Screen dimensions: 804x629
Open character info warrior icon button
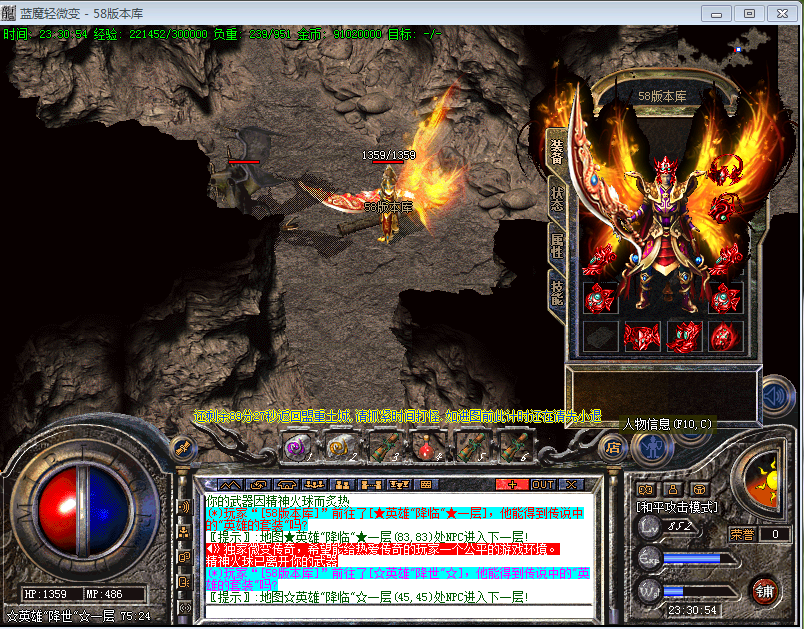(652, 448)
